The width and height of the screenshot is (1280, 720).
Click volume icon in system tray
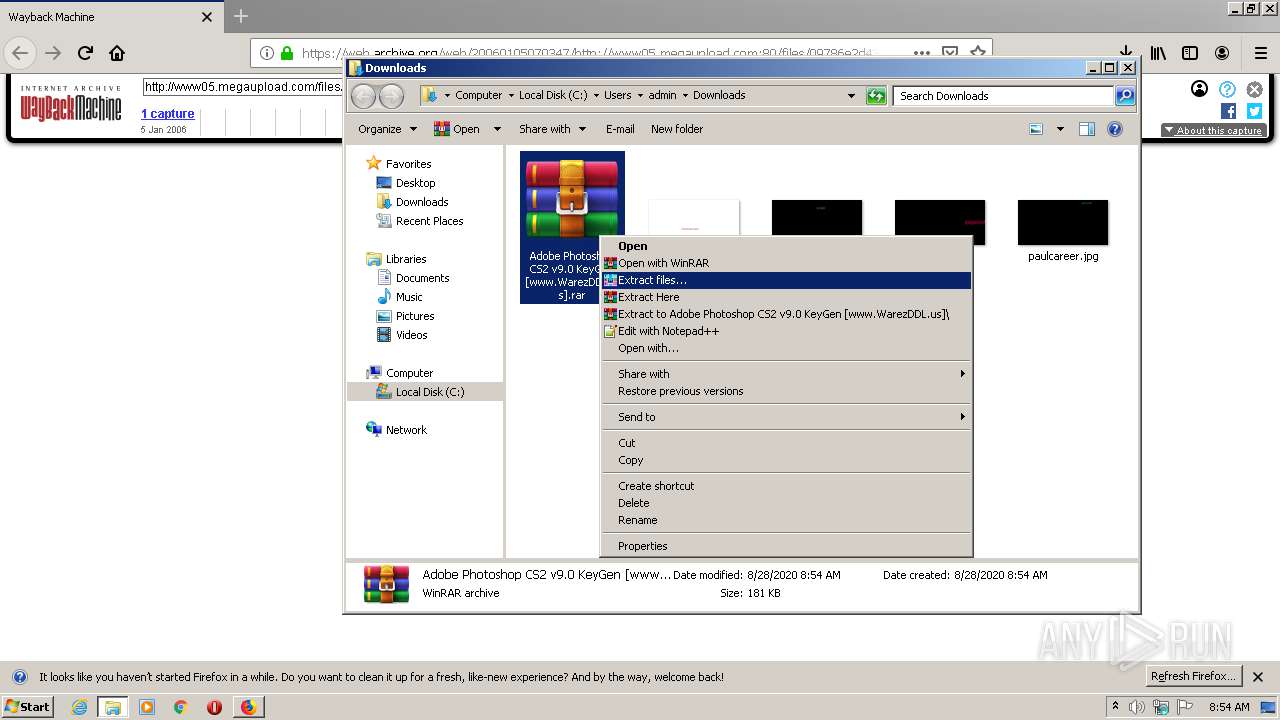coord(1138,707)
